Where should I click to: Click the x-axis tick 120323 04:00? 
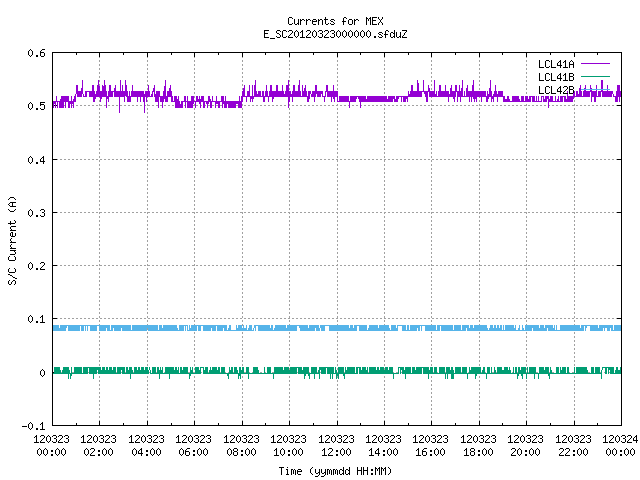pyautogui.click(x=146, y=445)
